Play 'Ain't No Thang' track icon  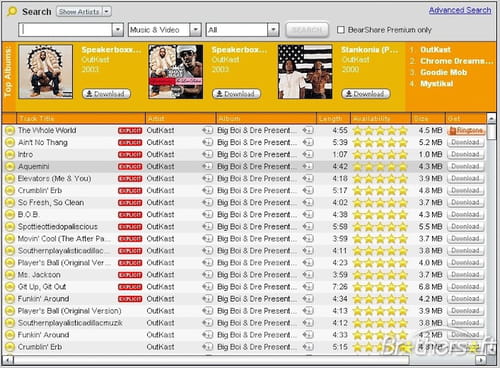click(10, 143)
